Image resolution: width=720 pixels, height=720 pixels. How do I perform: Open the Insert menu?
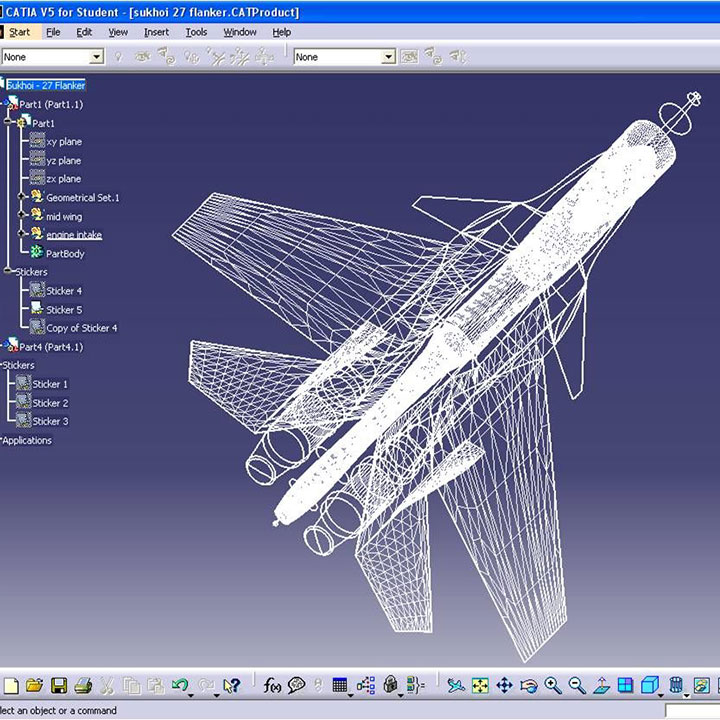click(x=156, y=32)
